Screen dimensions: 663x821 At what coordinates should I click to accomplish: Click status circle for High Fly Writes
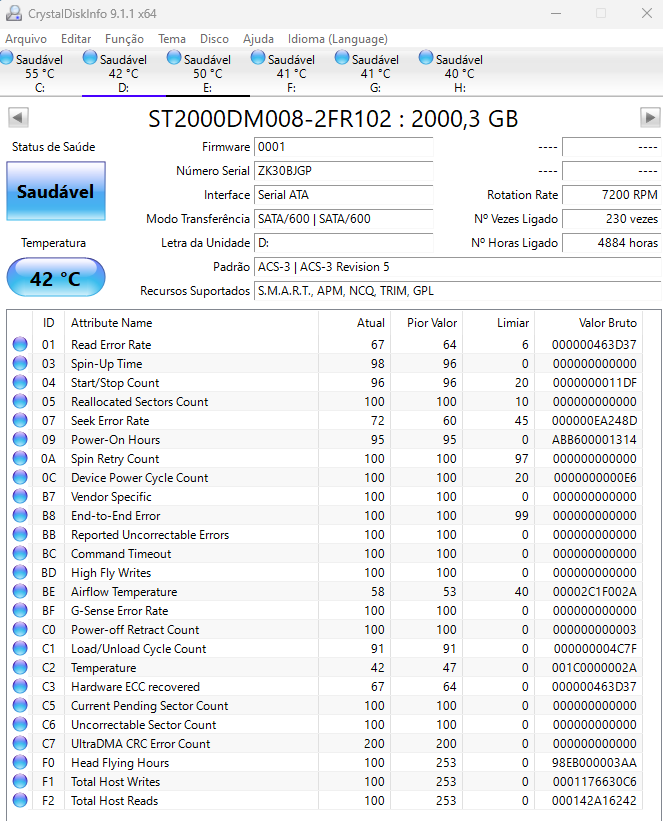pyautogui.click(x=20, y=573)
